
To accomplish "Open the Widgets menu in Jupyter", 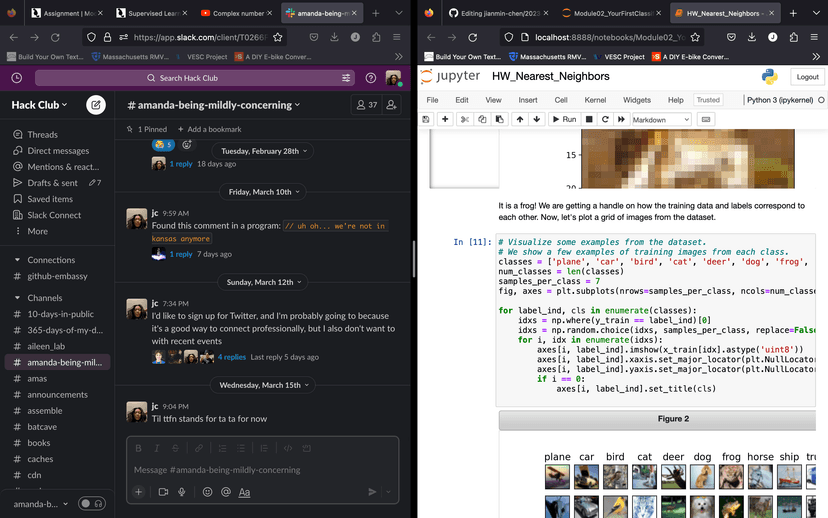I will (x=636, y=100).
